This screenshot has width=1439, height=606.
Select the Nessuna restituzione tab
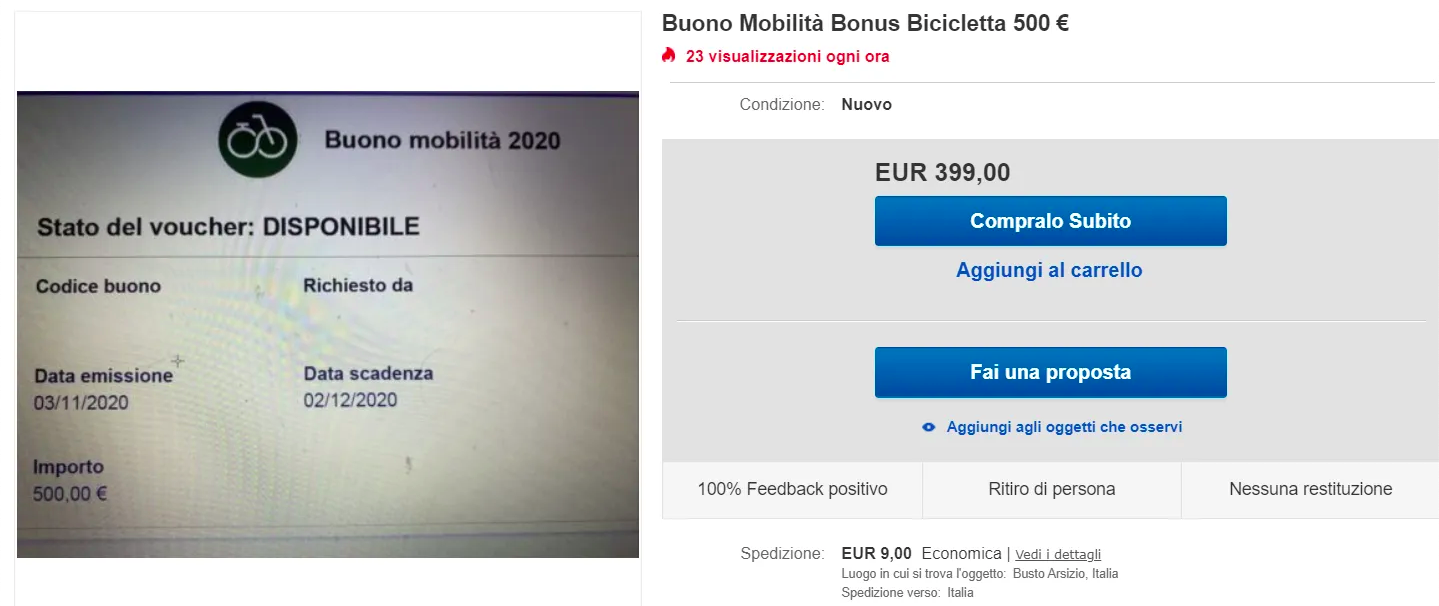pos(1310,489)
